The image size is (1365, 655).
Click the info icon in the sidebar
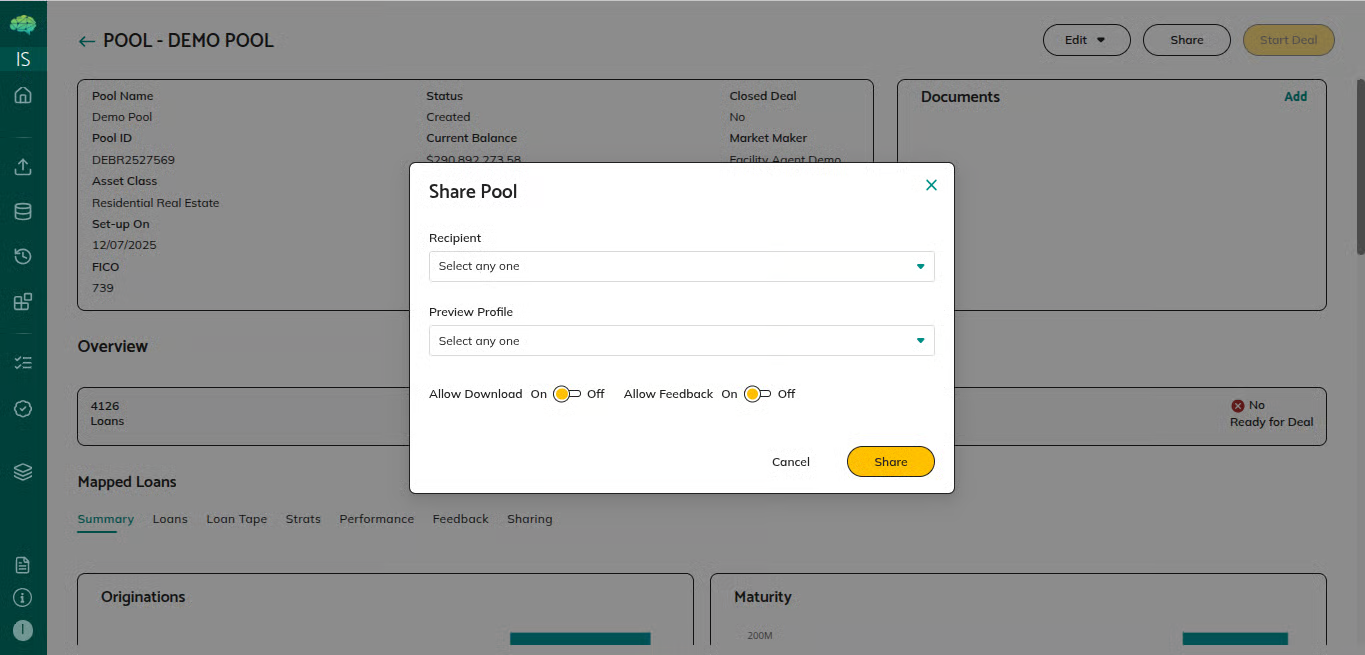(x=23, y=598)
